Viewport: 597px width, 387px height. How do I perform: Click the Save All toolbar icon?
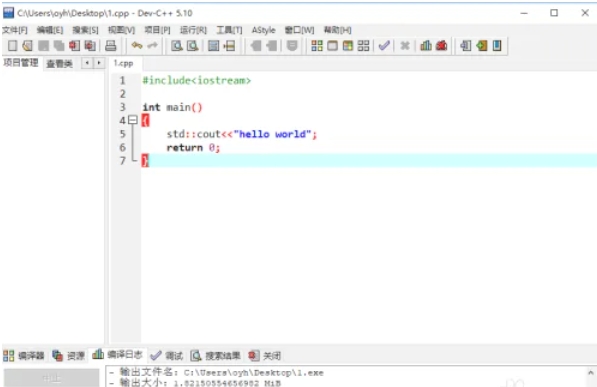click(x=59, y=46)
